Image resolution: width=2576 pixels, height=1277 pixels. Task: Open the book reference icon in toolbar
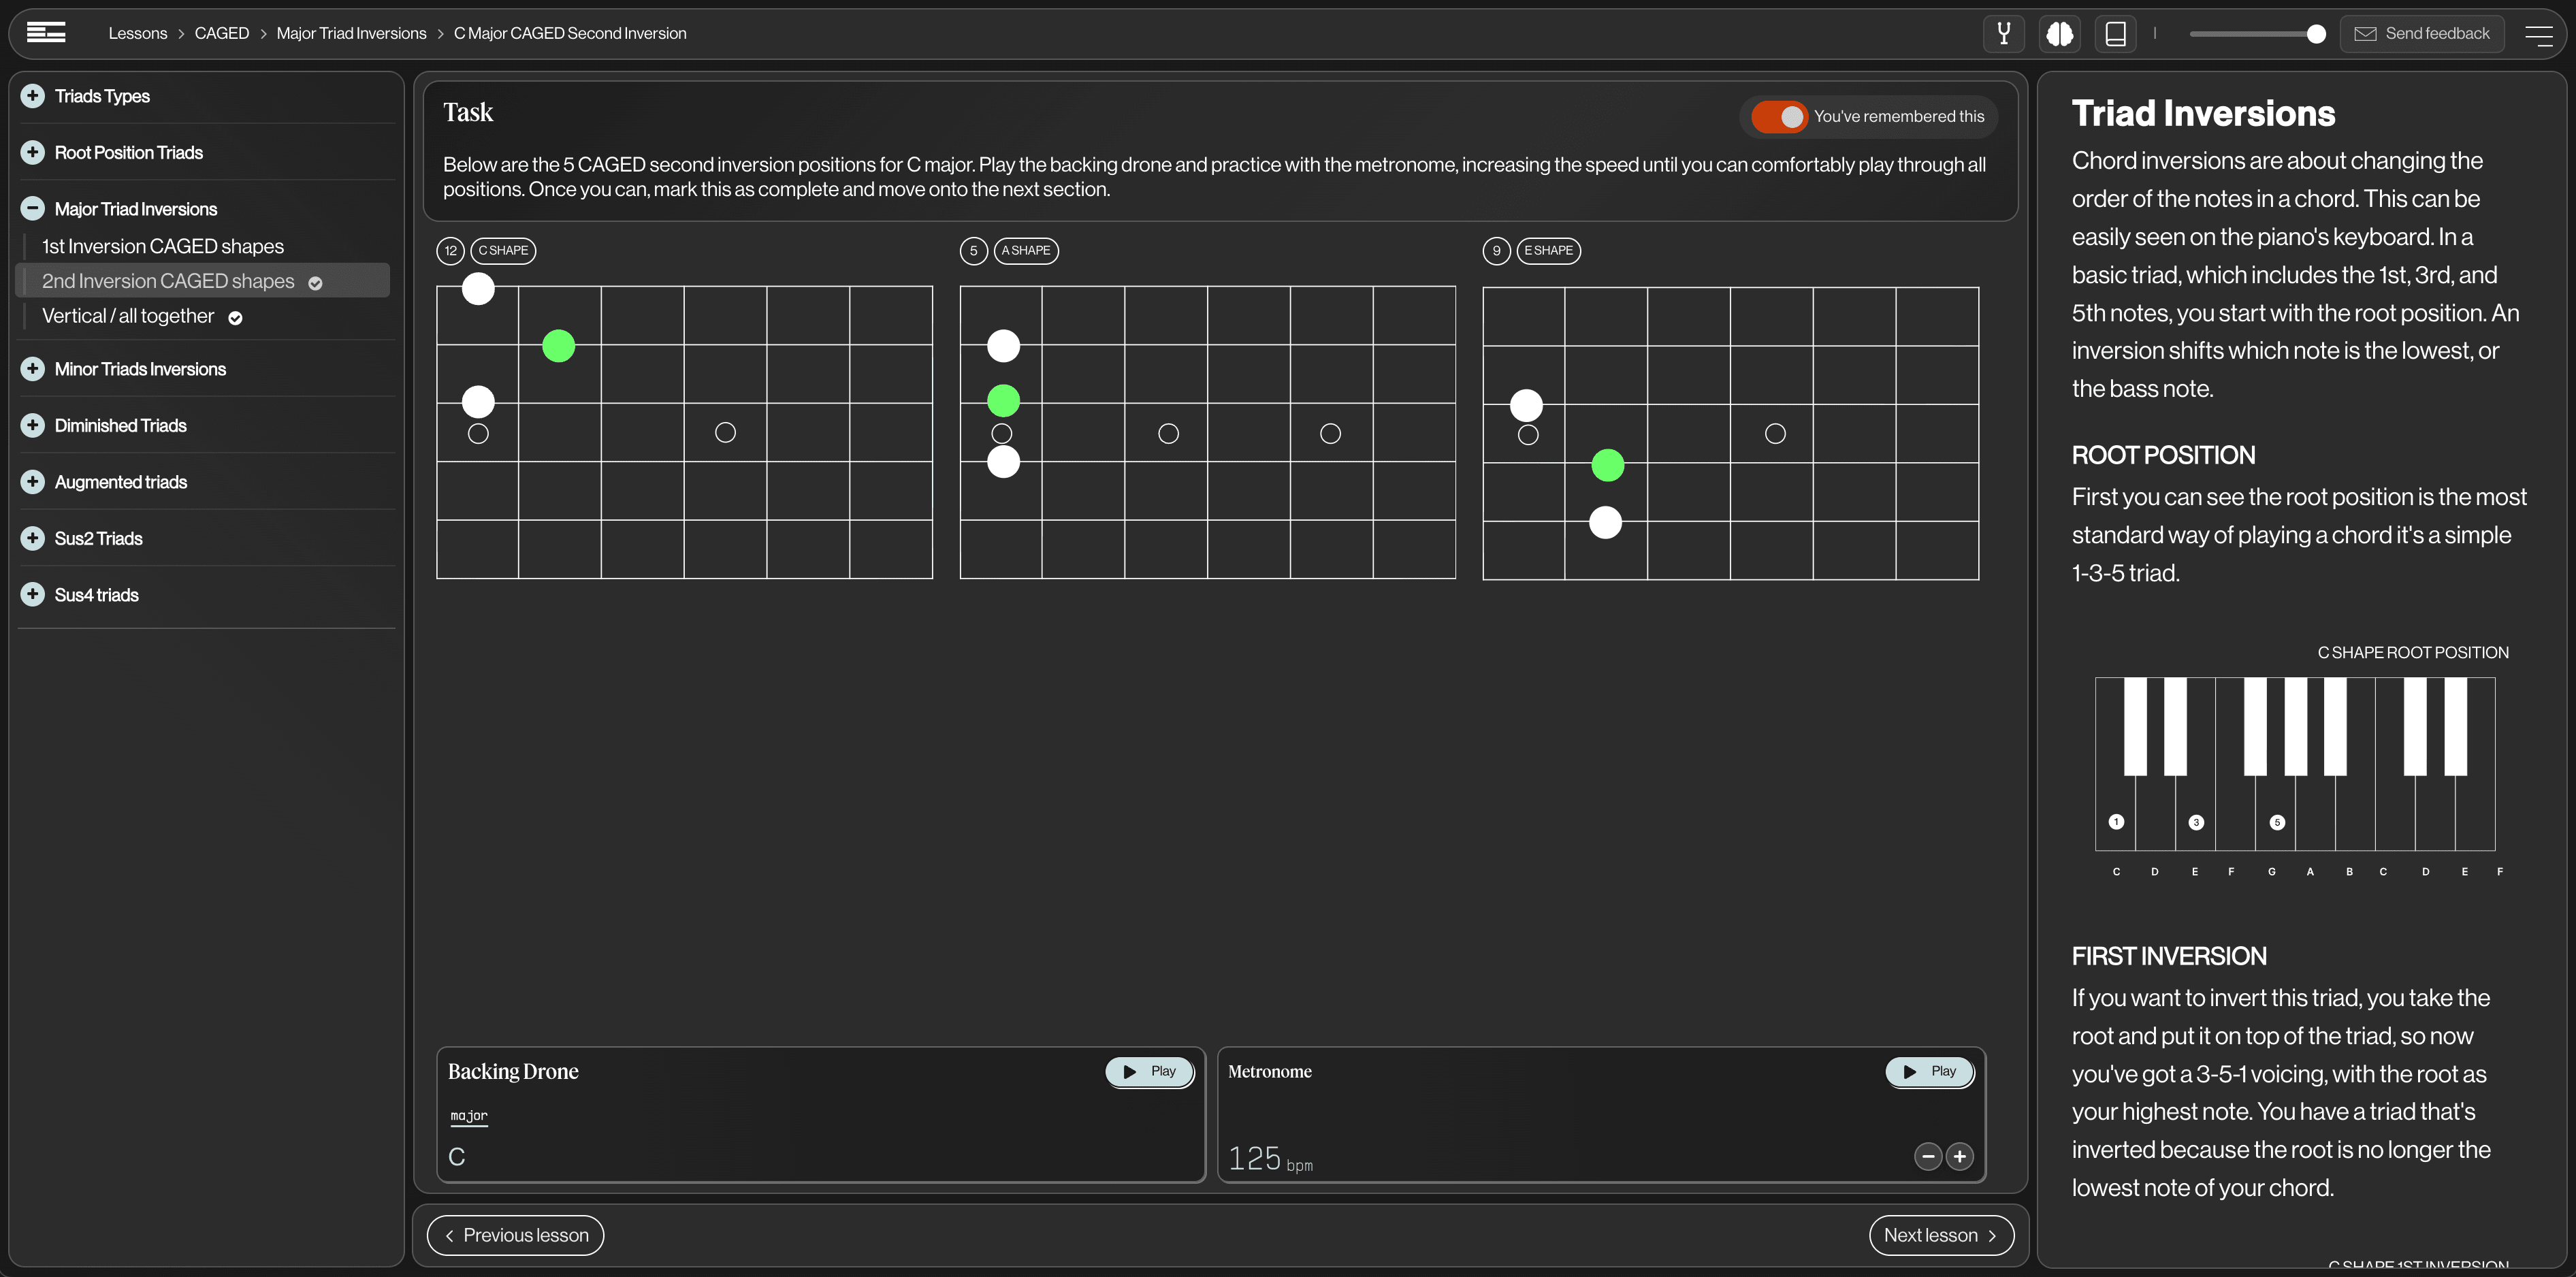(x=2115, y=34)
